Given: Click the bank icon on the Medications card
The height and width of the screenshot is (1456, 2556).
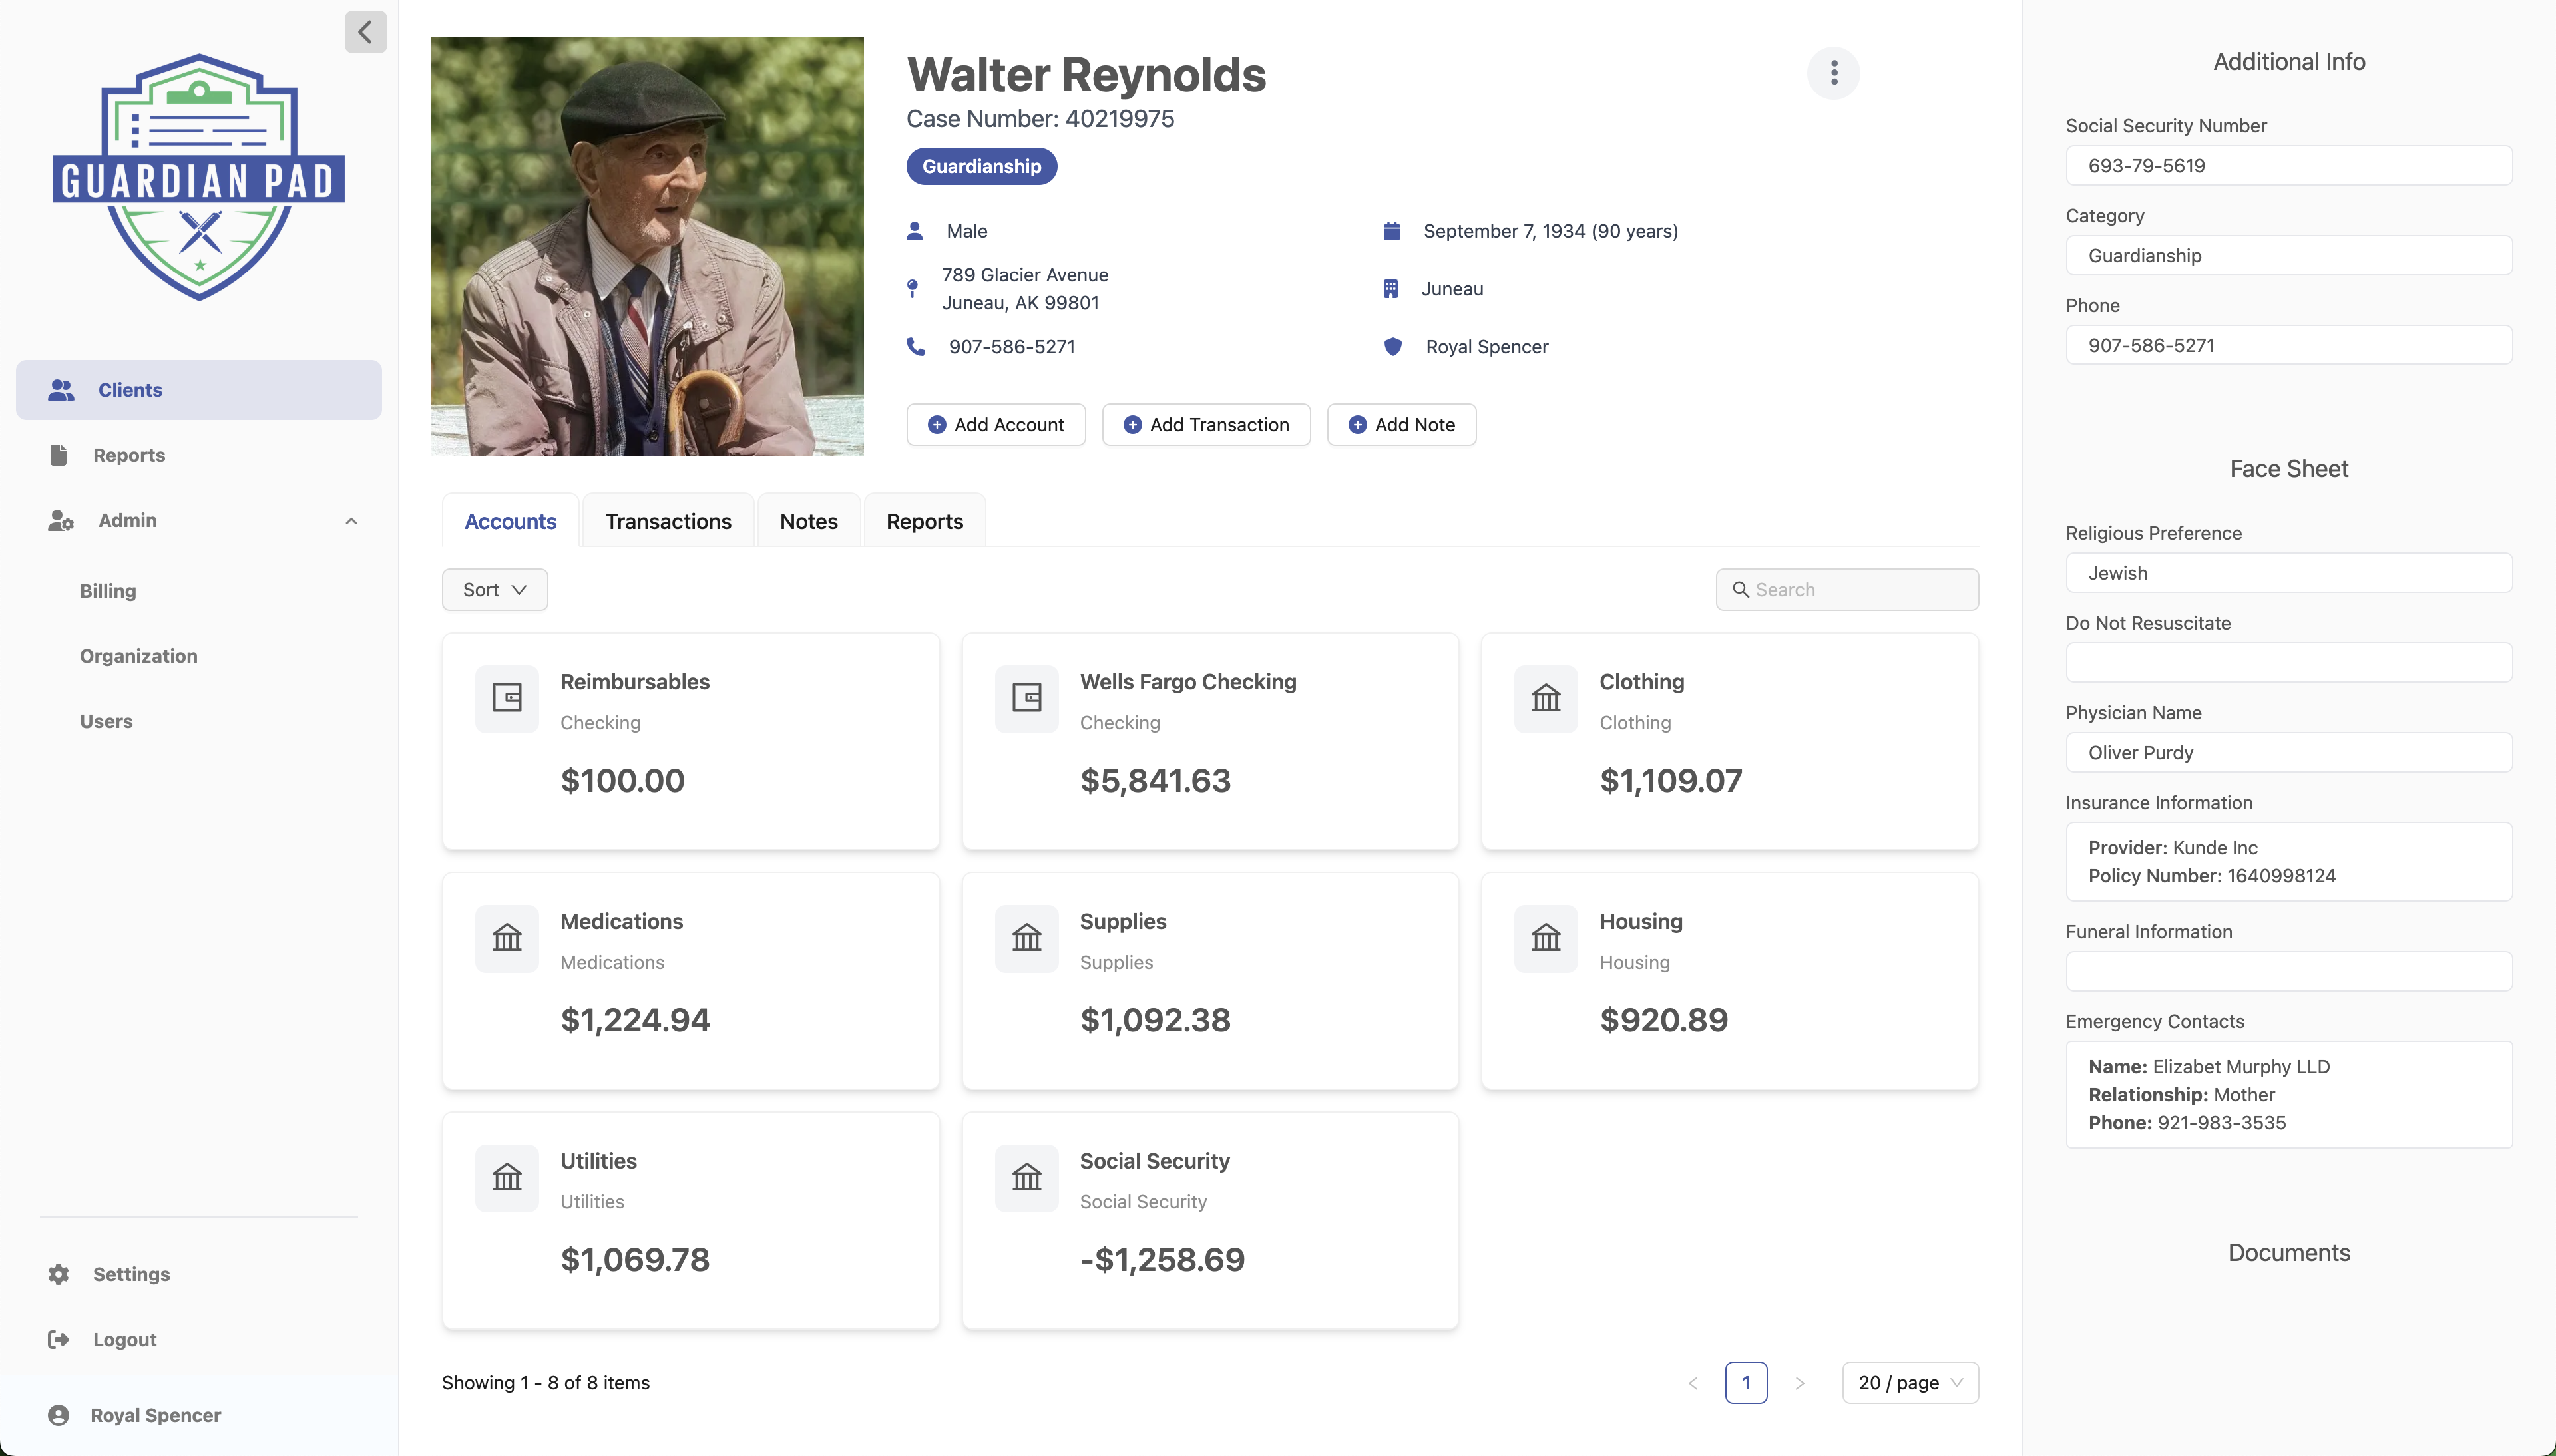Looking at the screenshot, I should point(507,938).
